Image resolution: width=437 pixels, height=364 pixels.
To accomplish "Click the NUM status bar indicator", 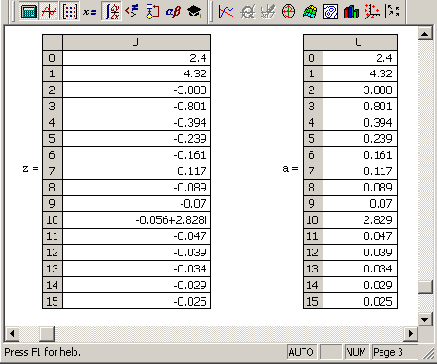I will click(357, 352).
